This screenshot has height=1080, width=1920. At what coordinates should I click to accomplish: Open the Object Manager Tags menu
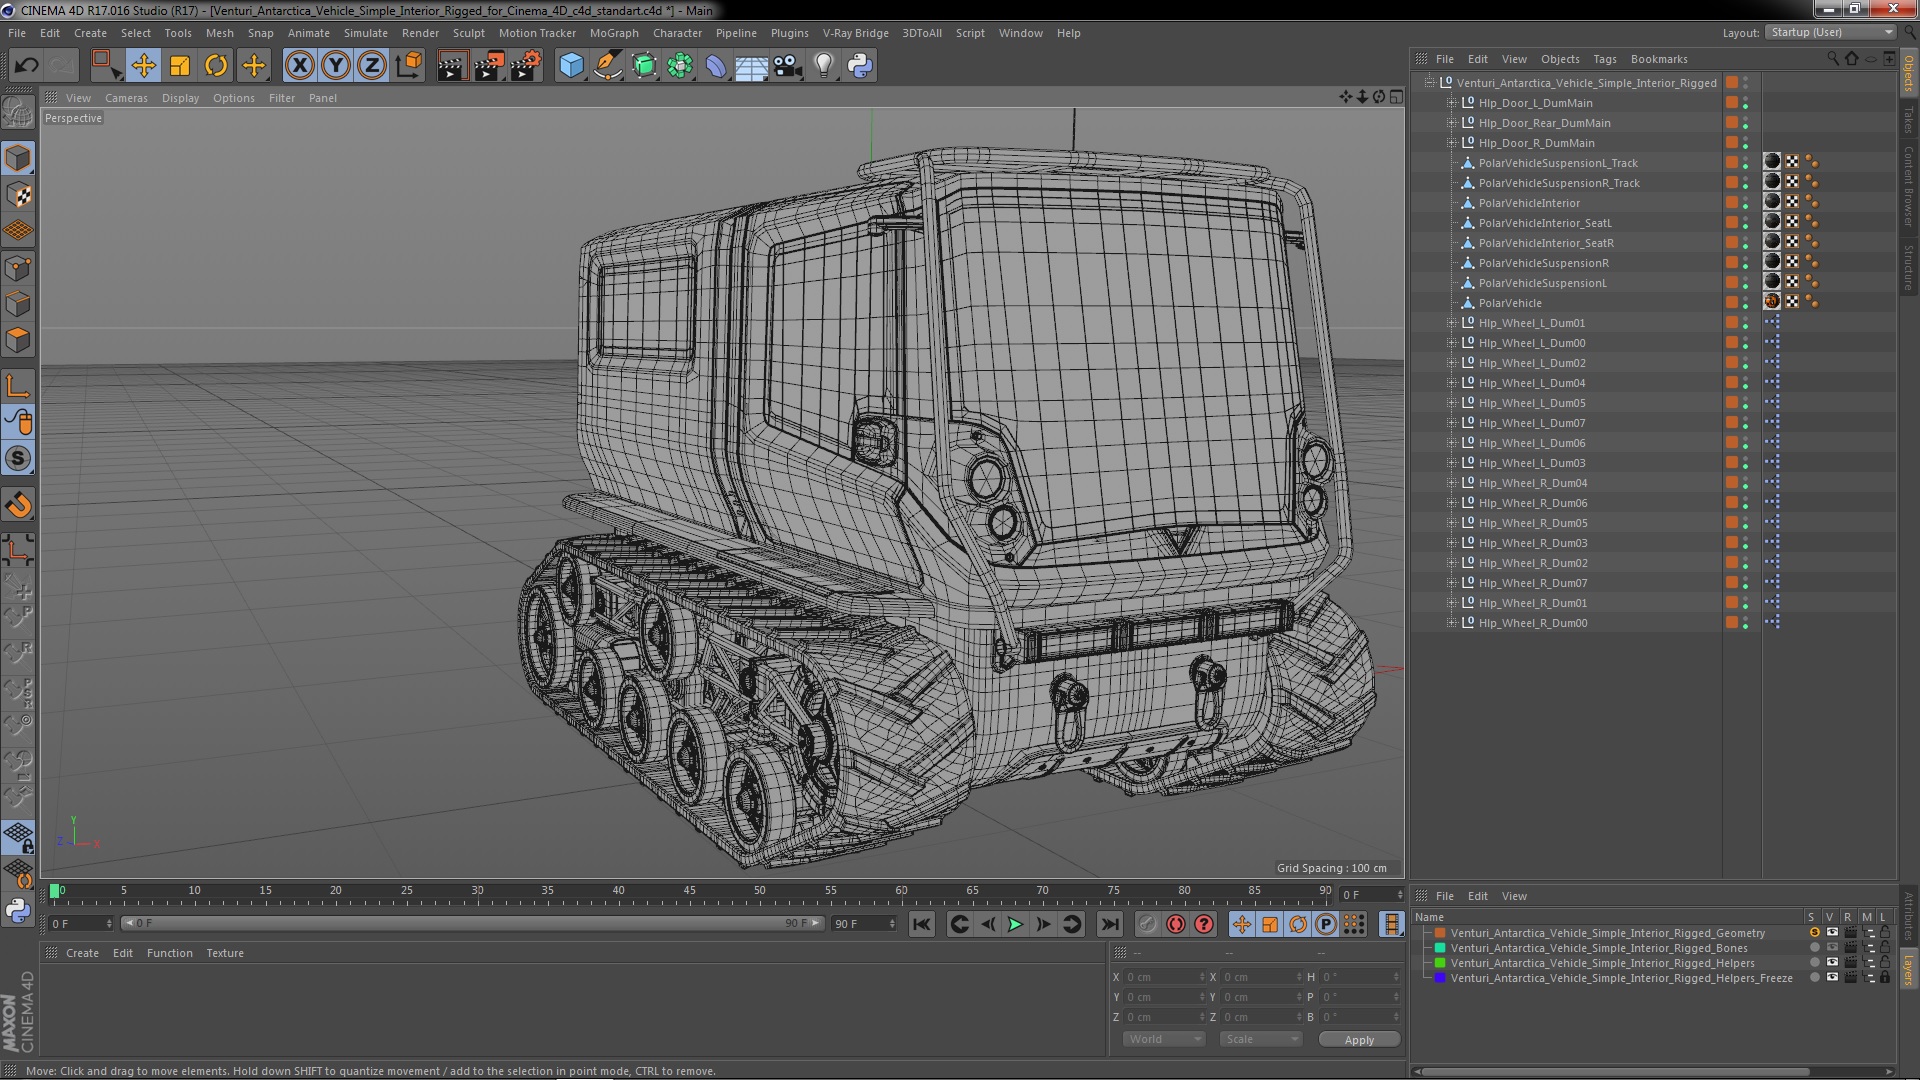coord(1604,59)
